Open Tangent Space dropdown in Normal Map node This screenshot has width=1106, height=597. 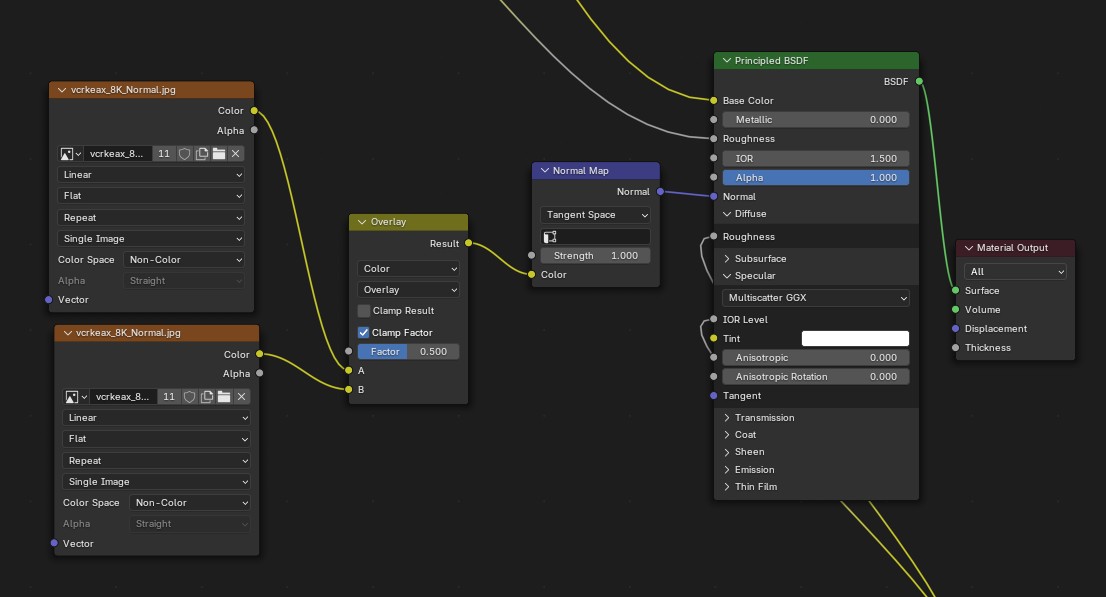tap(595, 215)
